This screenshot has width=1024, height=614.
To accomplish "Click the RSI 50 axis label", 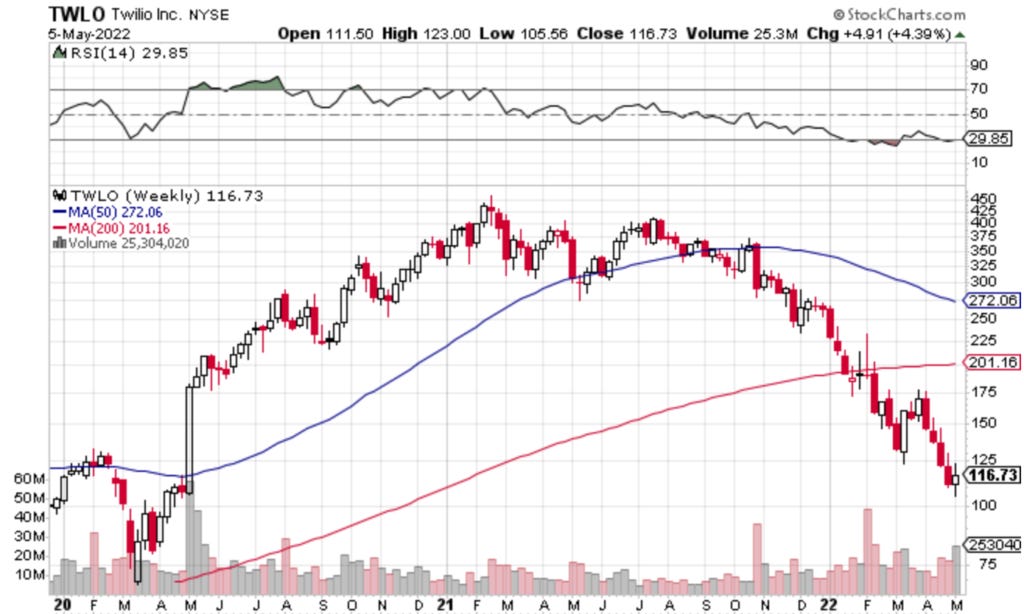I will click(x=978, y=114).
